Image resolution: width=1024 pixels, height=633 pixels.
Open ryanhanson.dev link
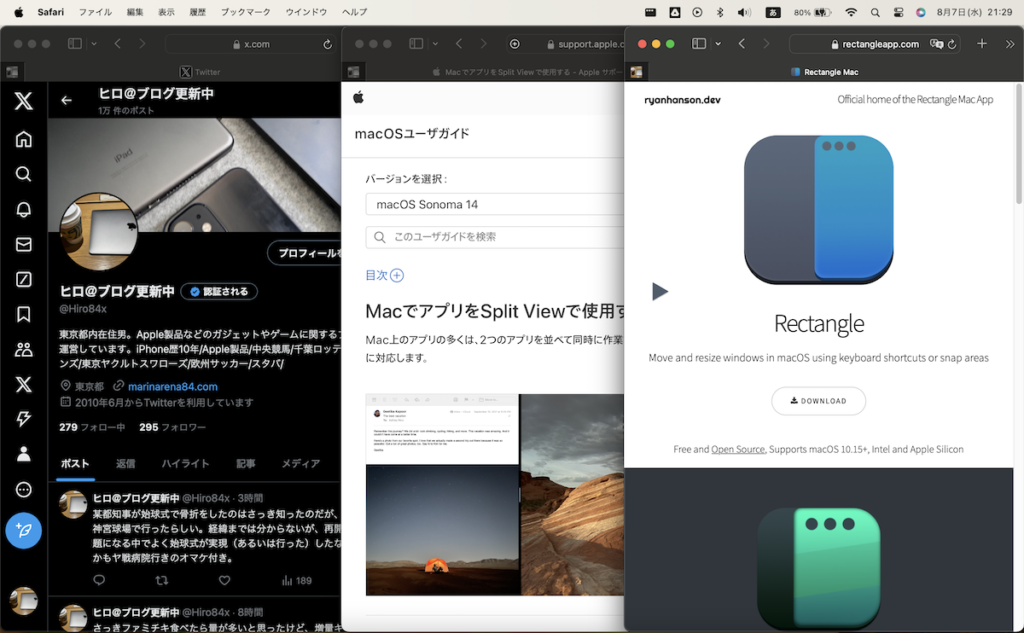coord(682,100)
